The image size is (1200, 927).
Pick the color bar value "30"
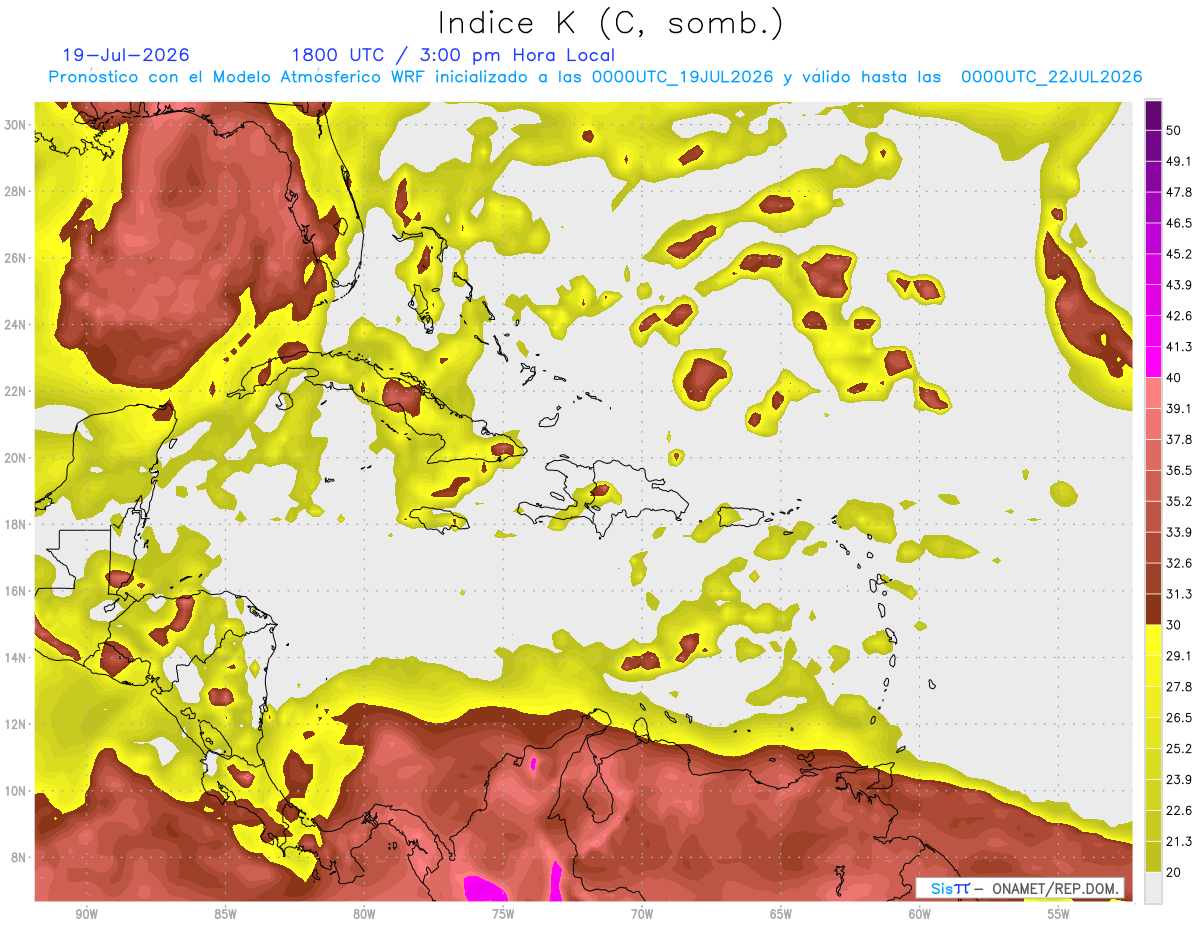[x=1174, y=625]
